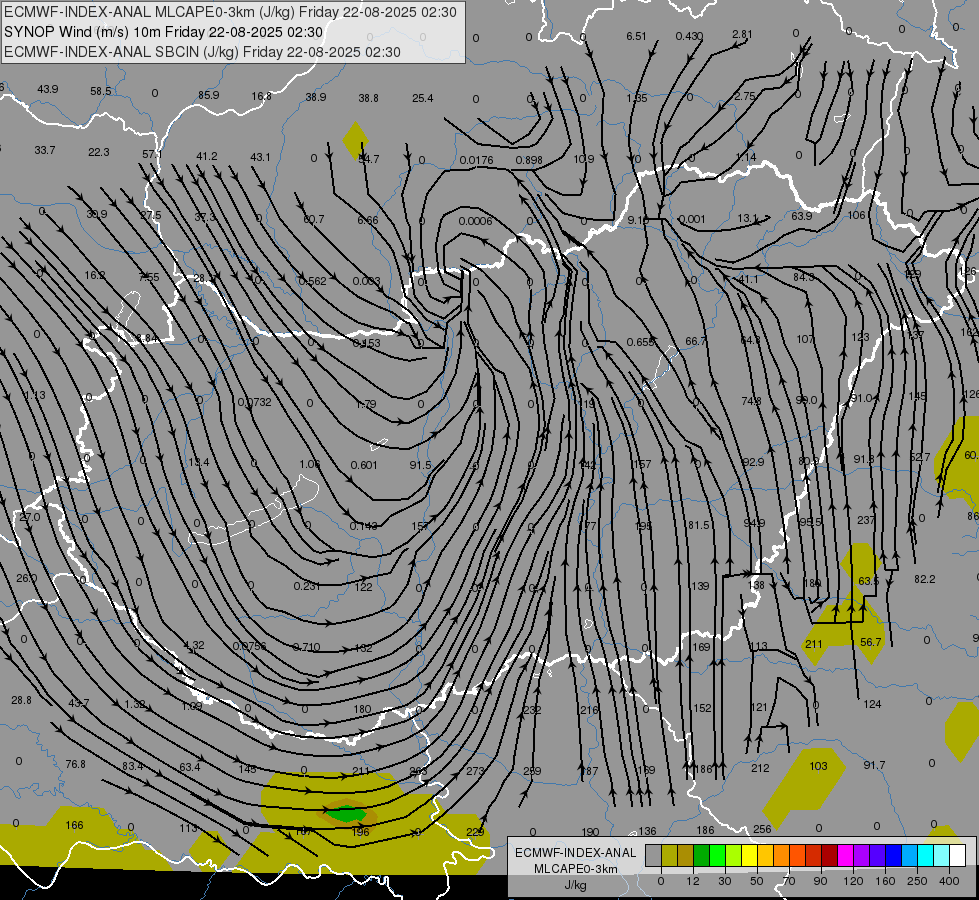Click the map value 83.4
Viewport: 979px width, 900px height.
132,766
